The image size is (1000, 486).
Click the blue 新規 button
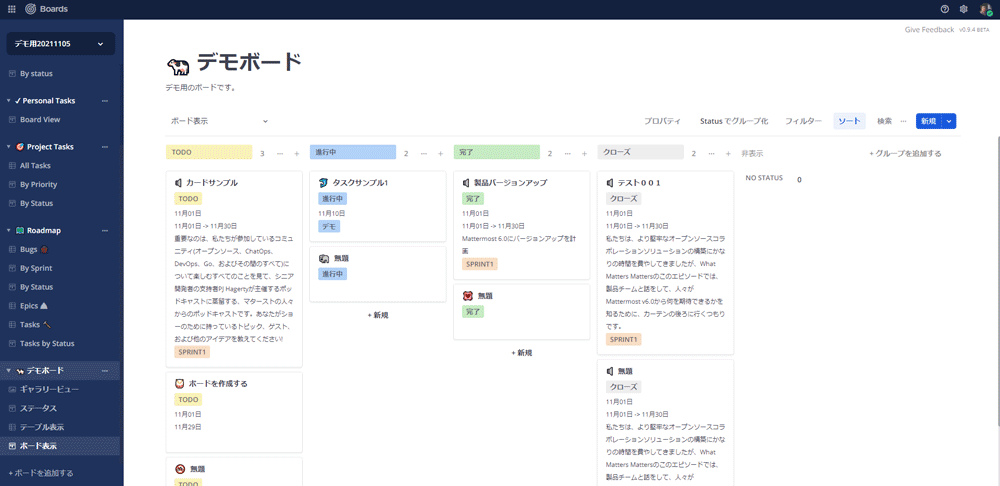[x=929, y=121]
